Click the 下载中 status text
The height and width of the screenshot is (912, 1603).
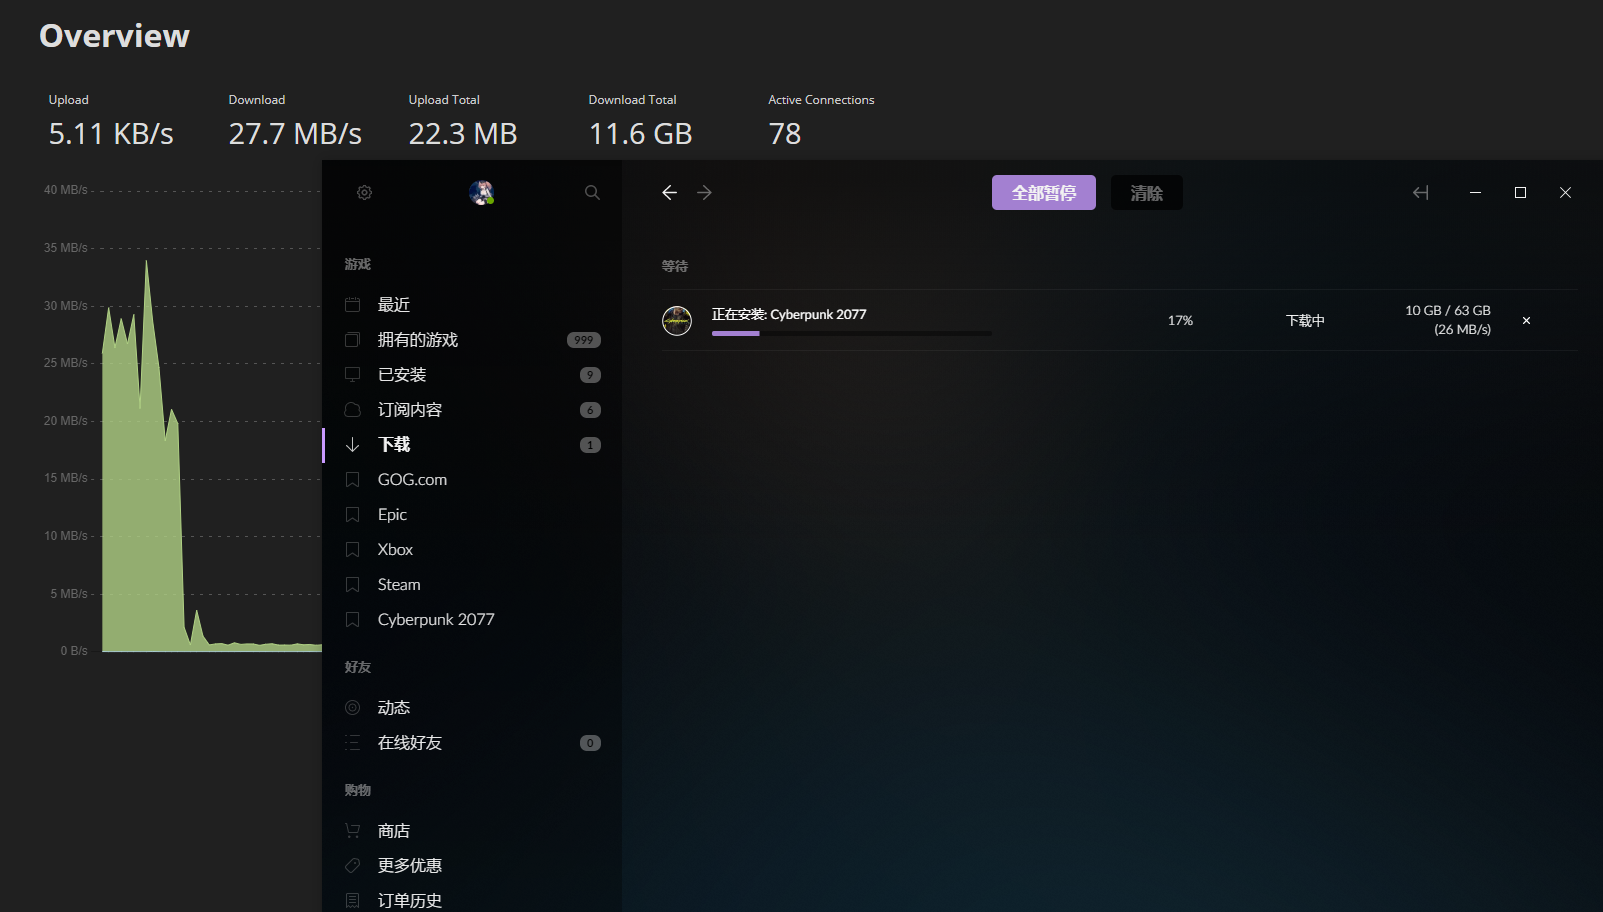tap(1305, 321)
